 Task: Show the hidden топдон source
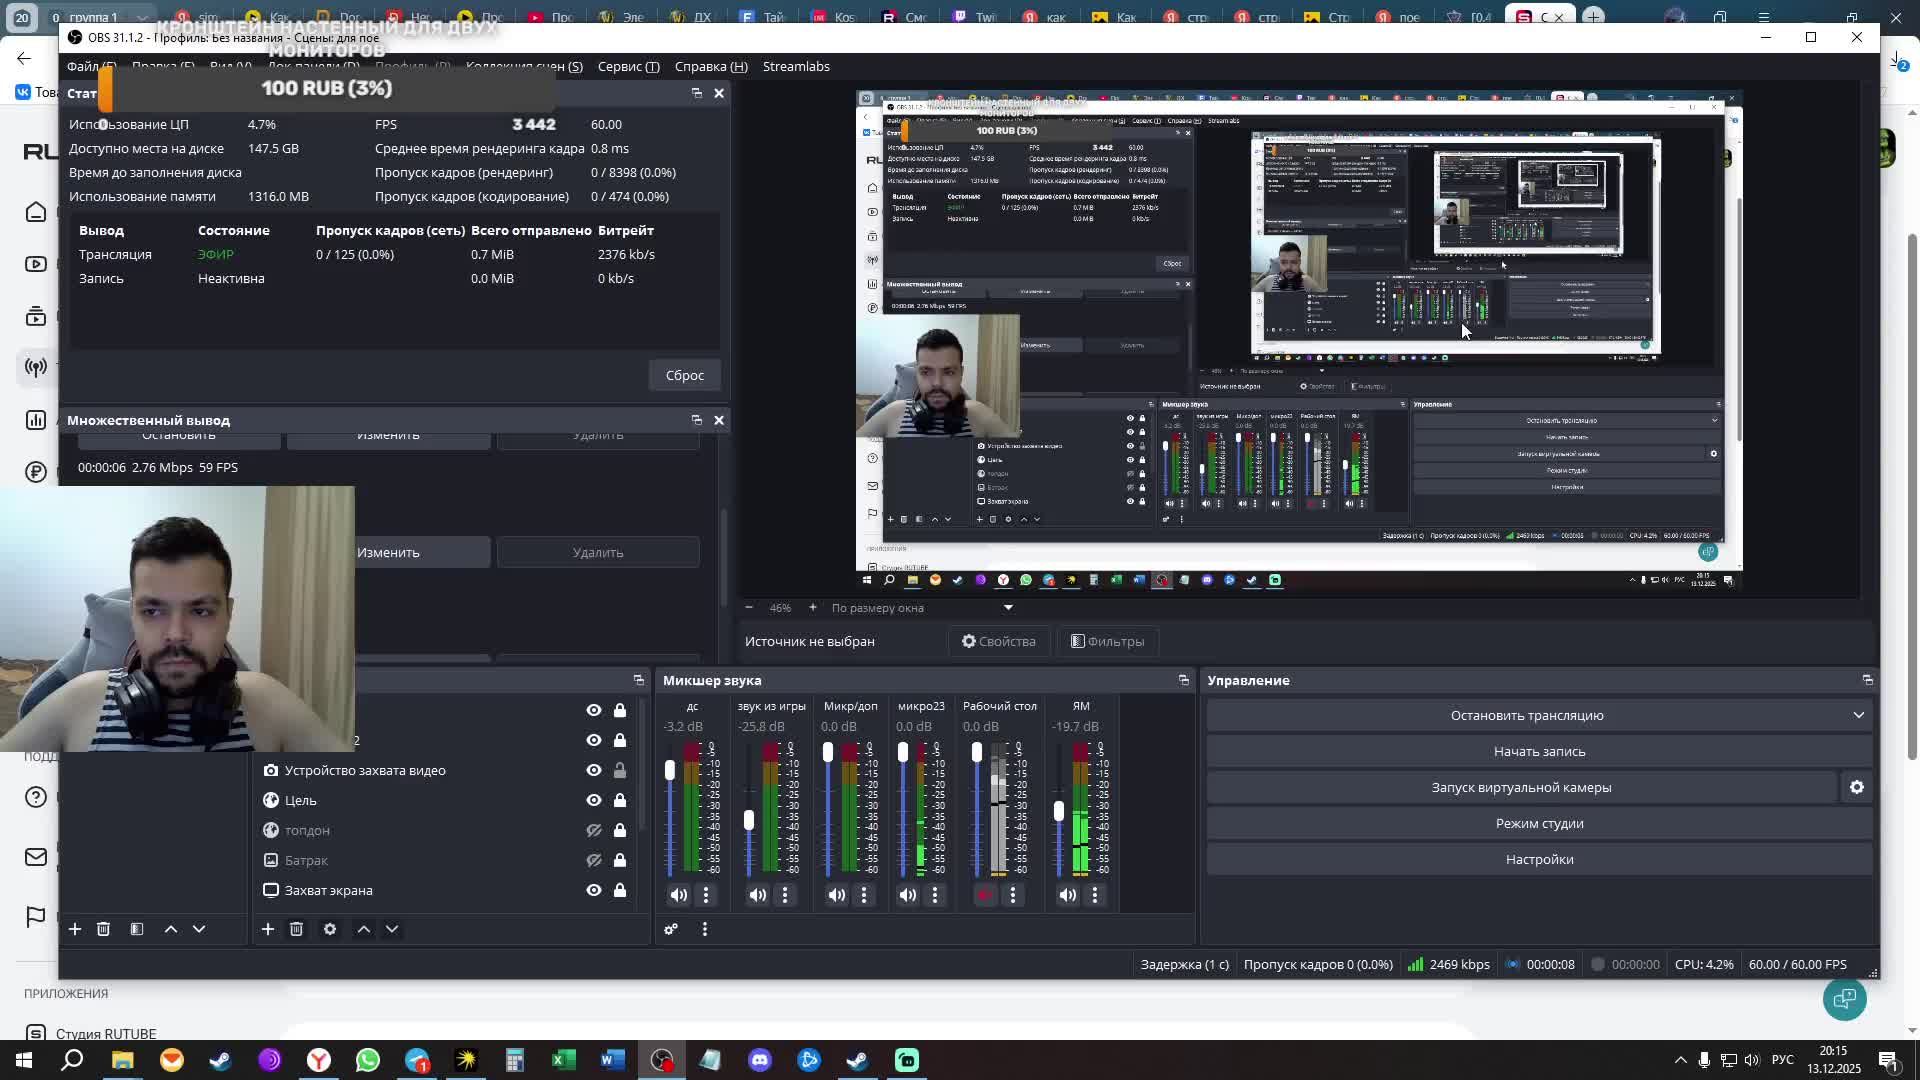594,830
